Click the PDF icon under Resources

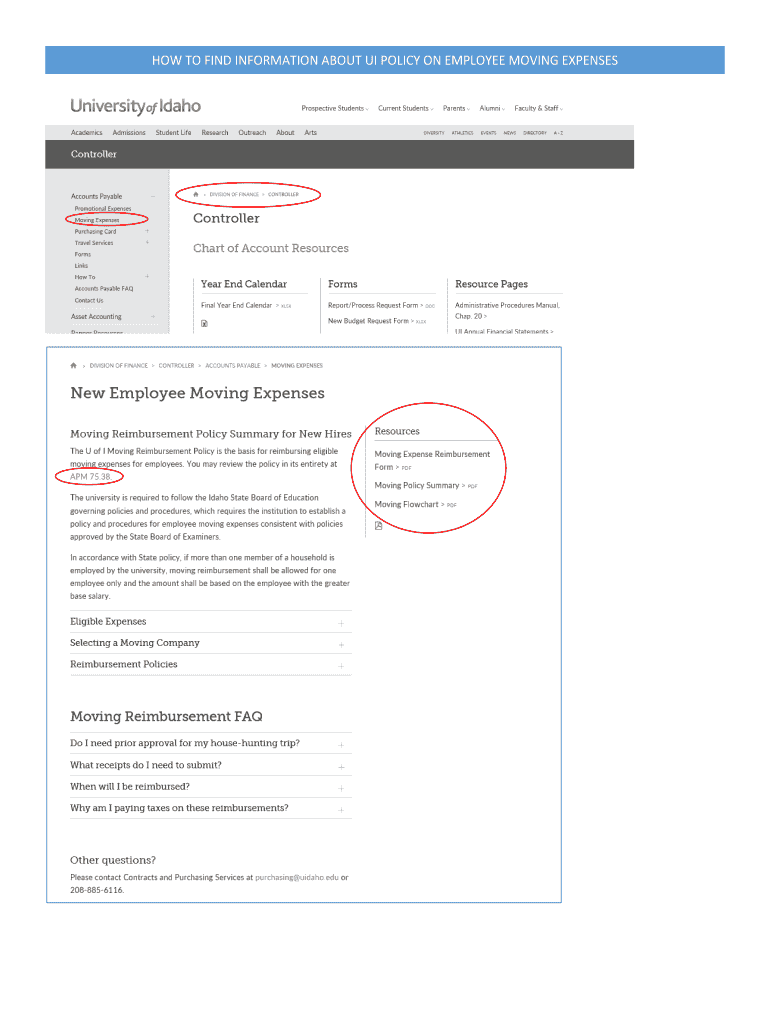coord(378,525)
